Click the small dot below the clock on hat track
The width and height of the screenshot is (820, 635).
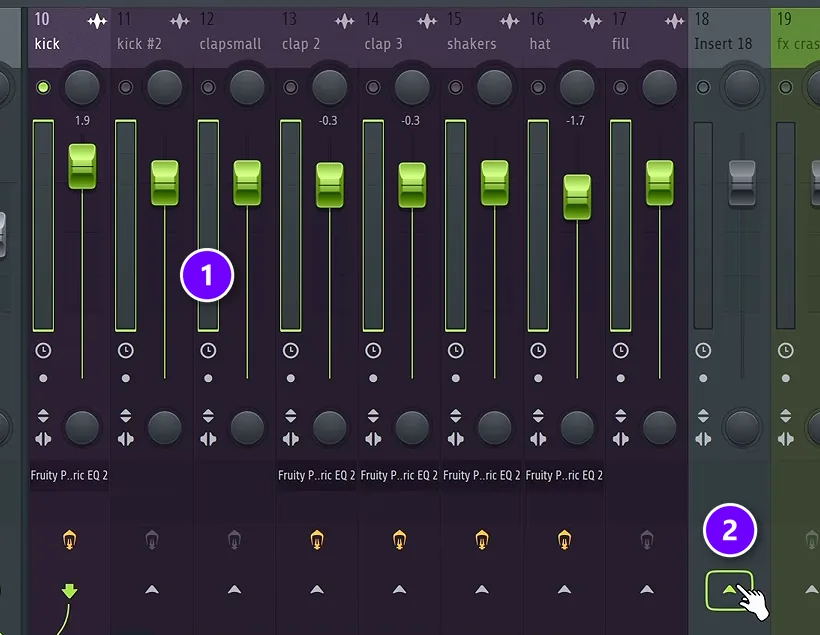(x=538, y=378)
